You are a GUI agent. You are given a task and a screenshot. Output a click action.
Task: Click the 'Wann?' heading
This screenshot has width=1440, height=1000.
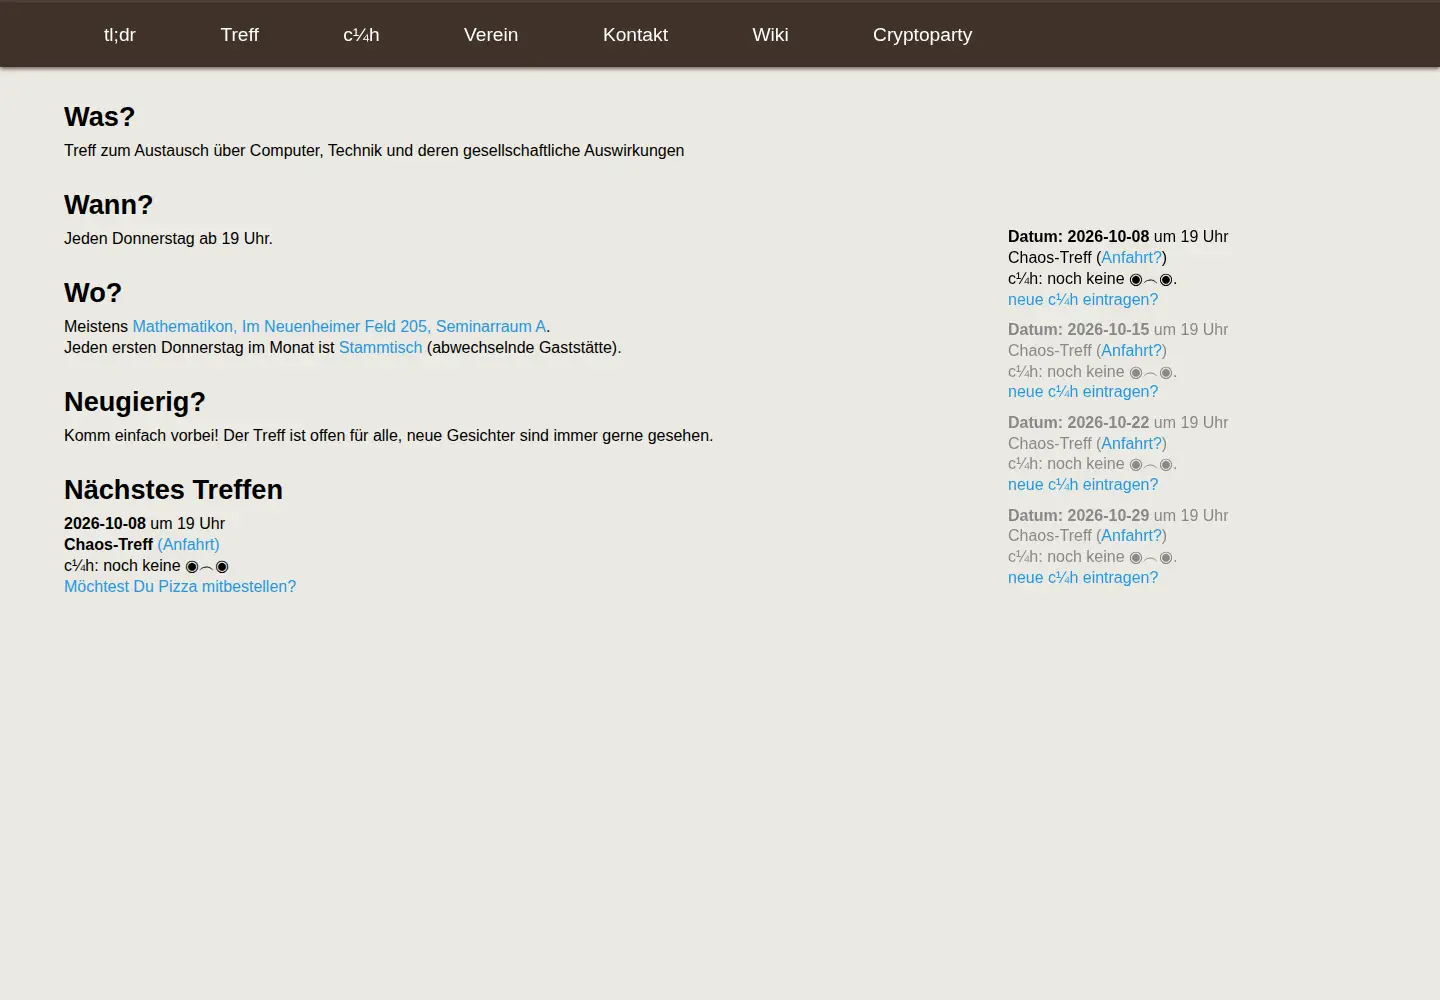(108, 205)
